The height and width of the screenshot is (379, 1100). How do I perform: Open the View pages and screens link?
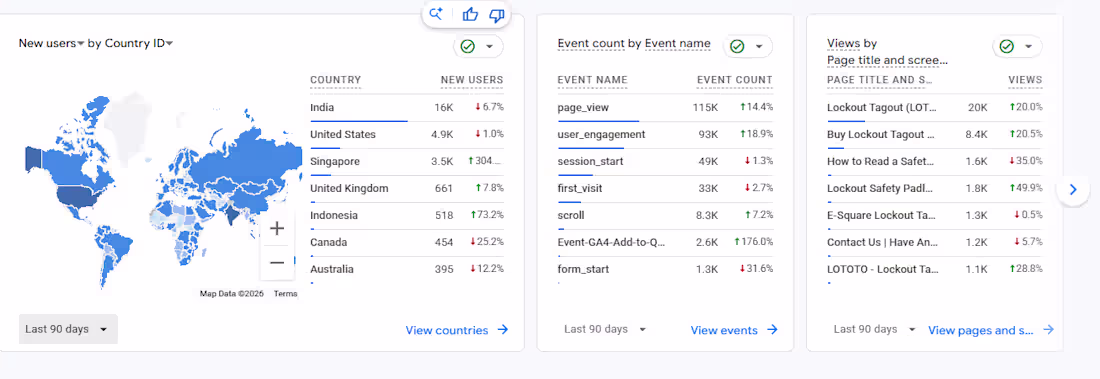click(x=991, y=330)
